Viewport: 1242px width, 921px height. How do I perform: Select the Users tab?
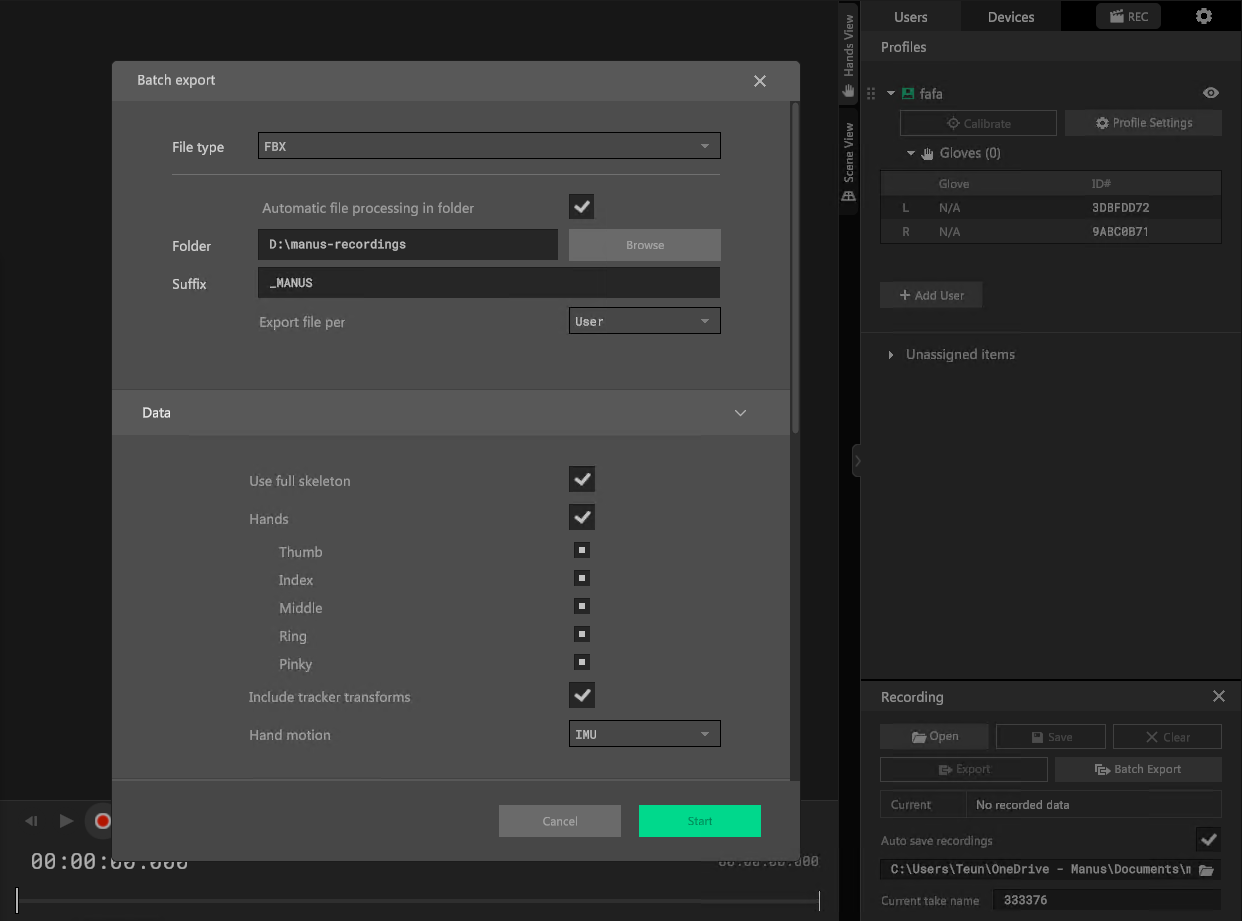910,16
